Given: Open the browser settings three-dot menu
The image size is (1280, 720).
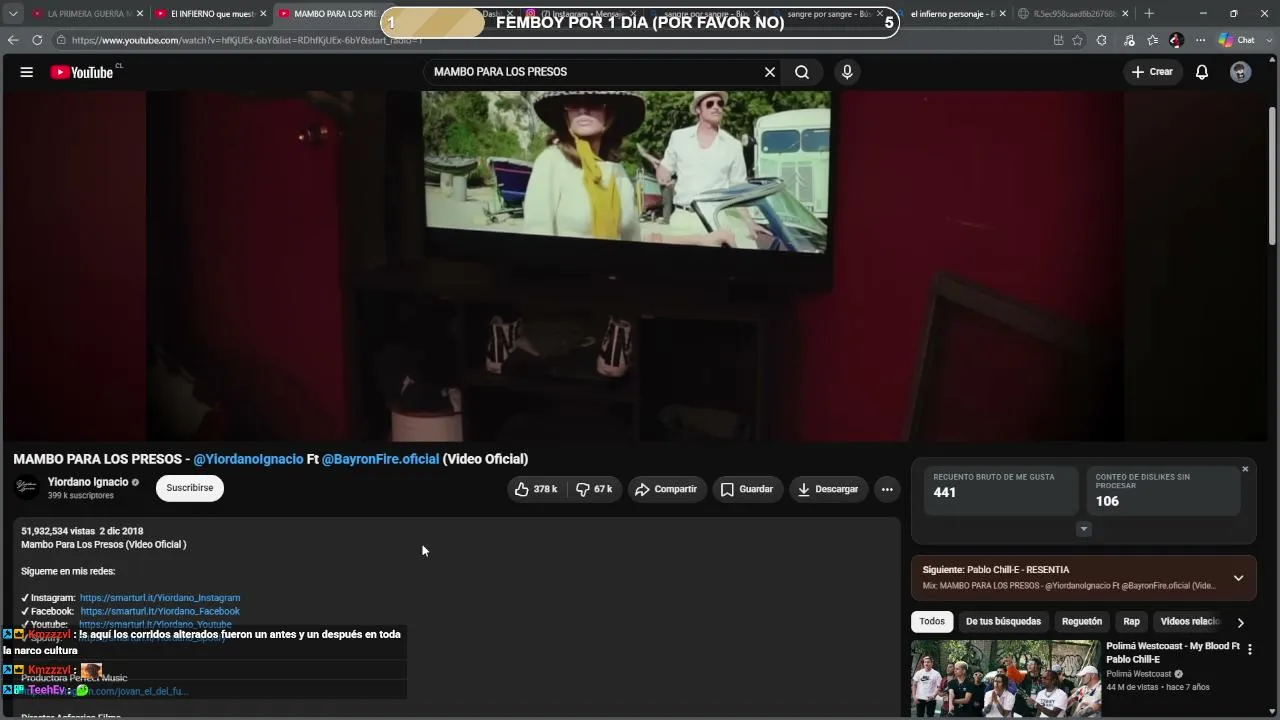Looking at the screenshot, I should click(x=1200, y=40).
